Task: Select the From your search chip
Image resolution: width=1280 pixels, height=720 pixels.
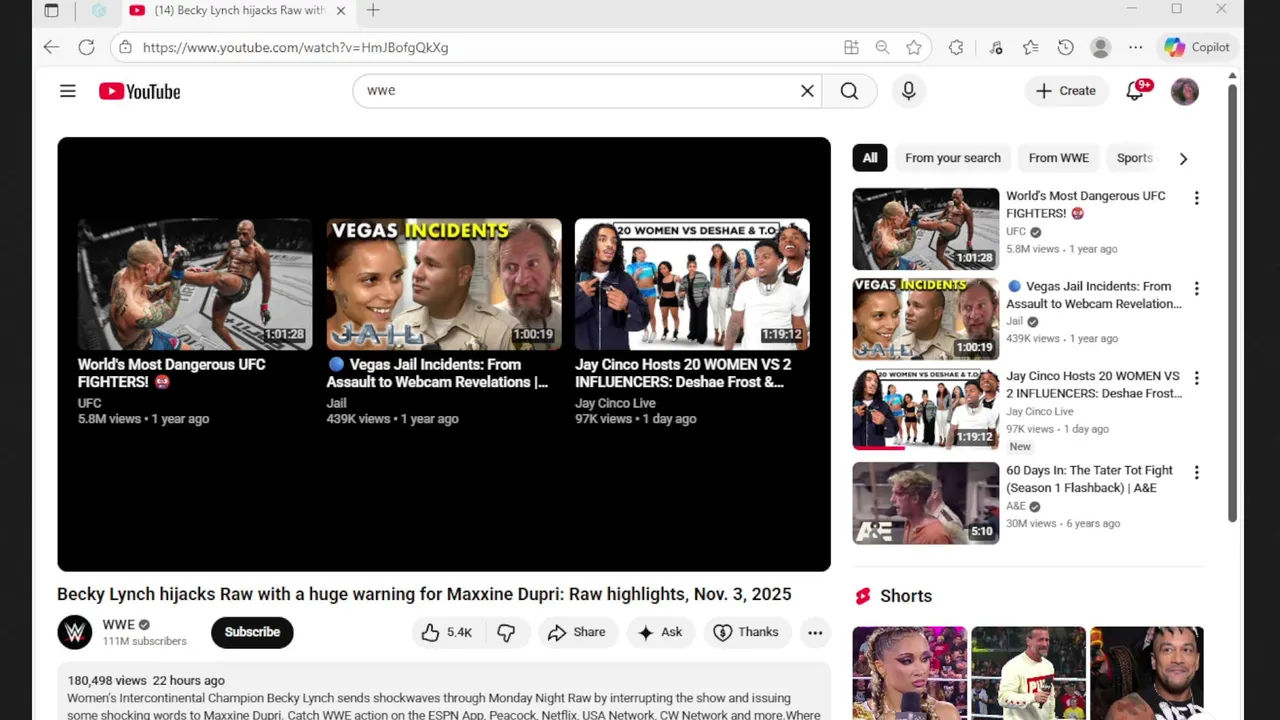Action: coord(953,158)
